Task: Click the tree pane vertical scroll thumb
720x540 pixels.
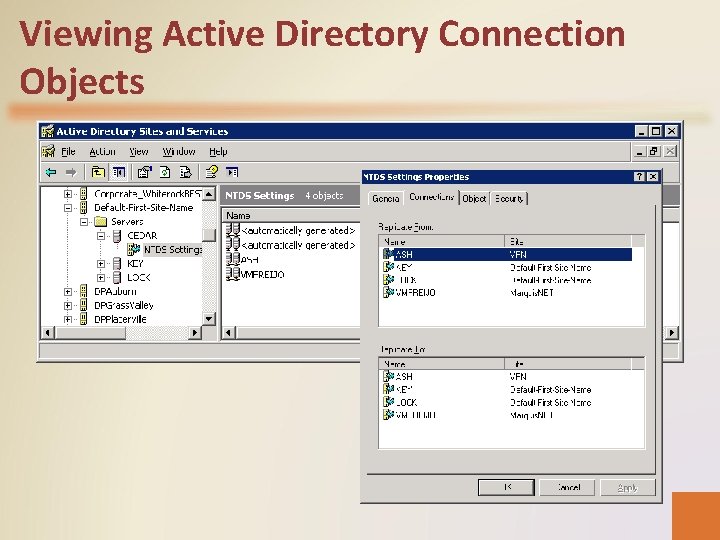Action: pyautogui.click(x=209, y=235)
